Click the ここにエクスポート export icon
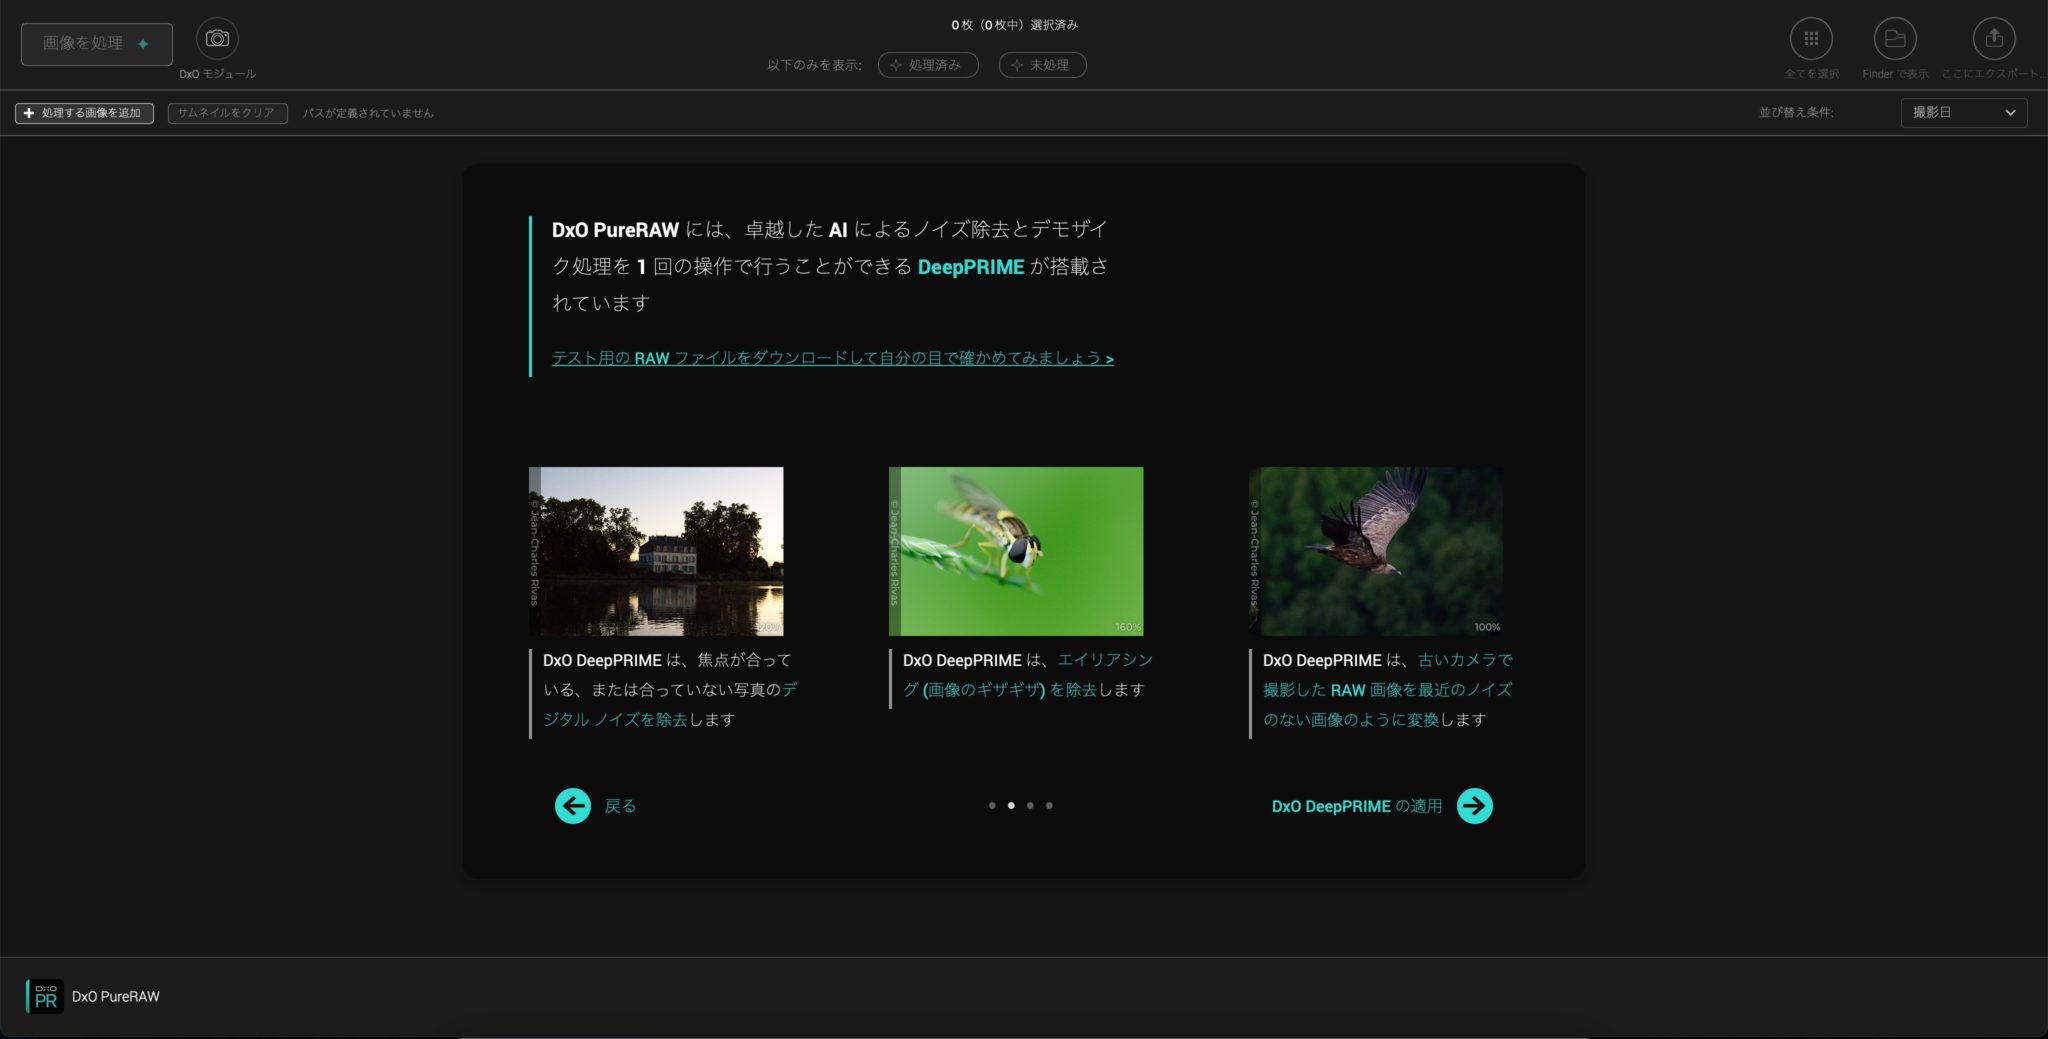The width and height of the screenshot is (2048, 1039). [x=1994, y=39]
